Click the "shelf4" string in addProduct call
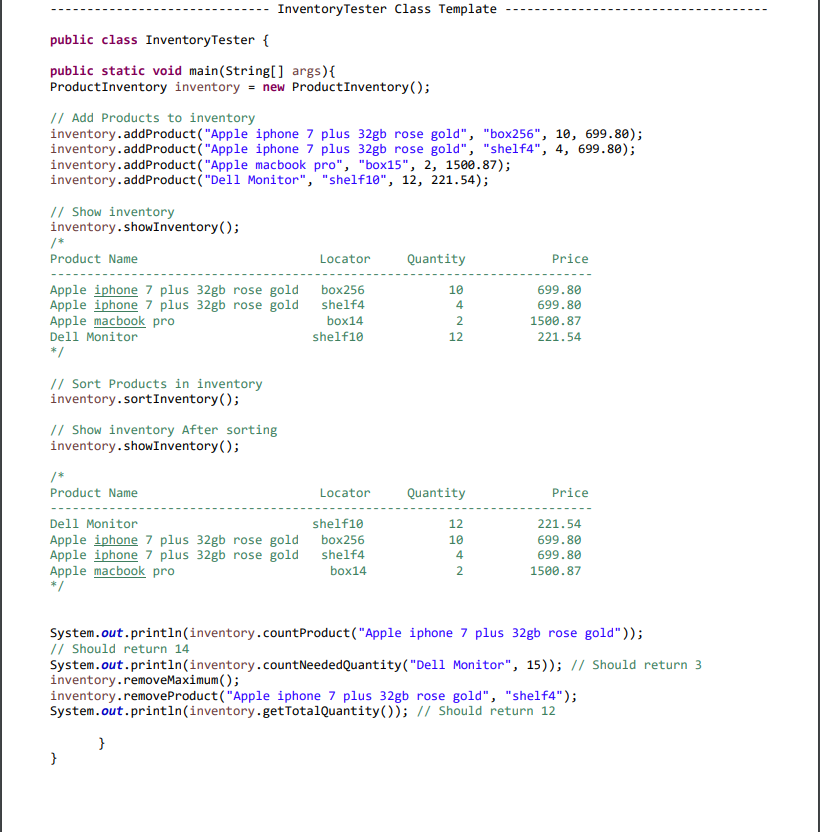Screen dimensions: 820x832 [x=512, y=149]
